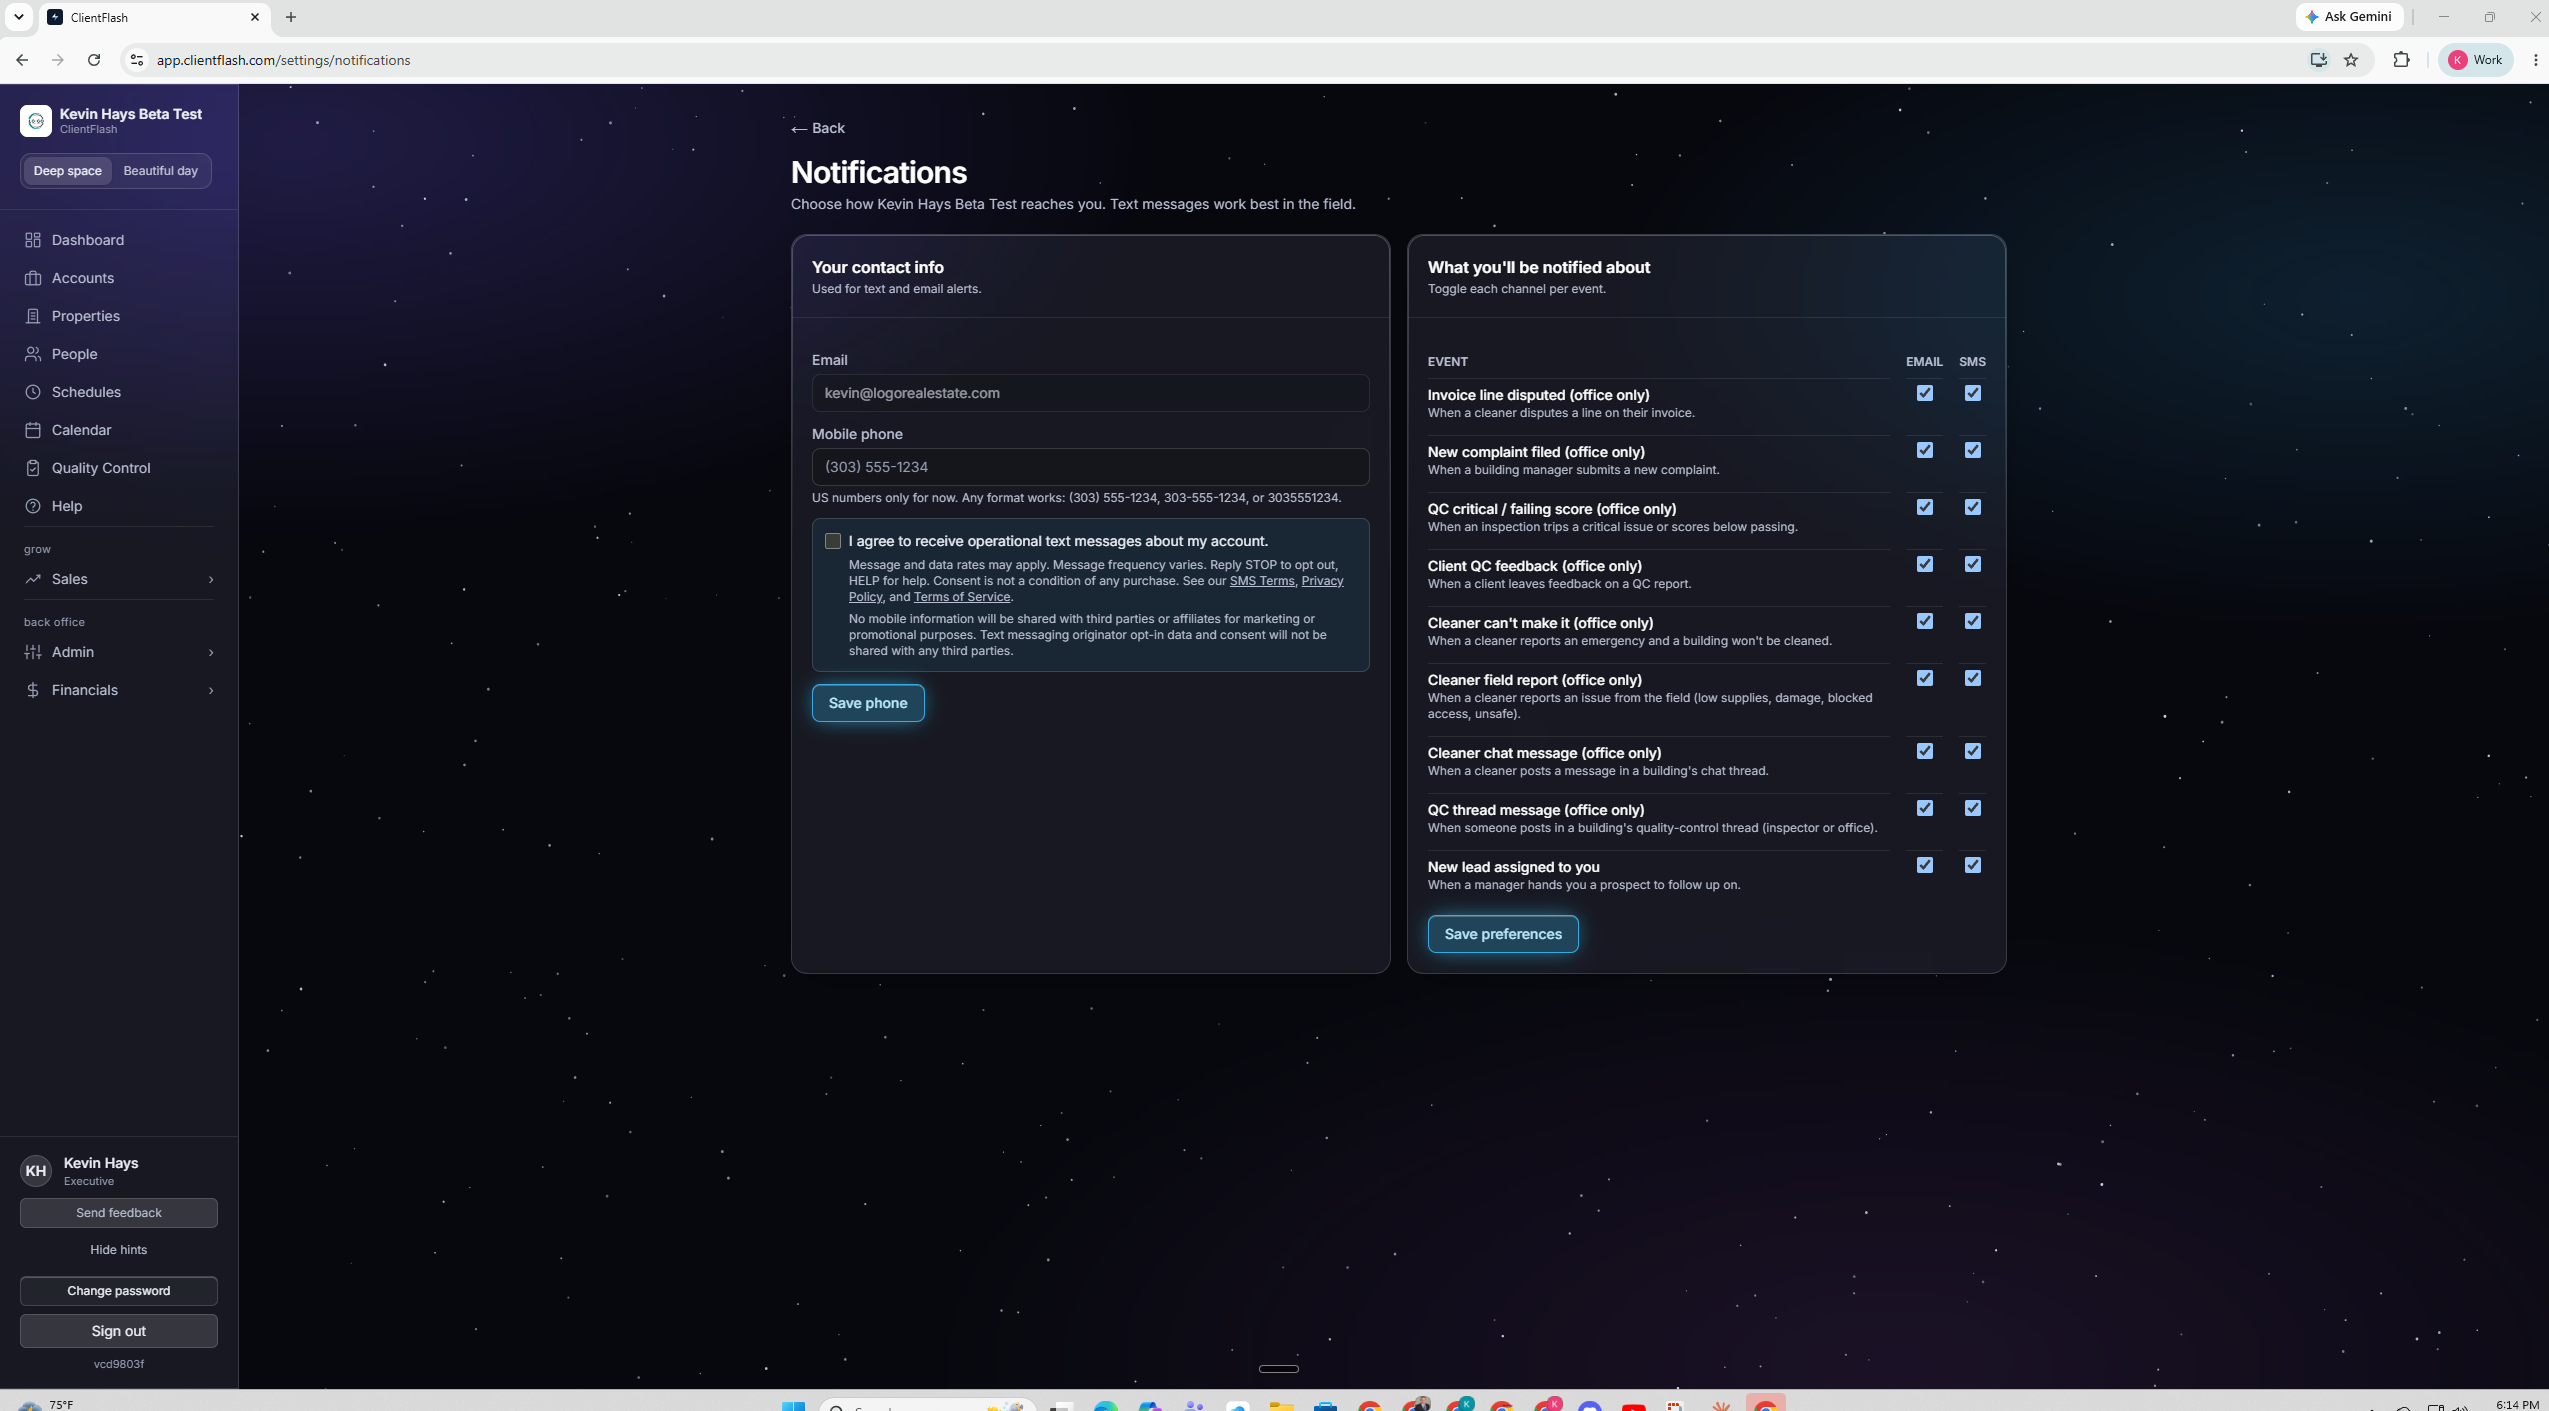Screen dimensions: 2549x1411
Task: Uncheck SMS for Cleaner field report
Action: 1972,678
